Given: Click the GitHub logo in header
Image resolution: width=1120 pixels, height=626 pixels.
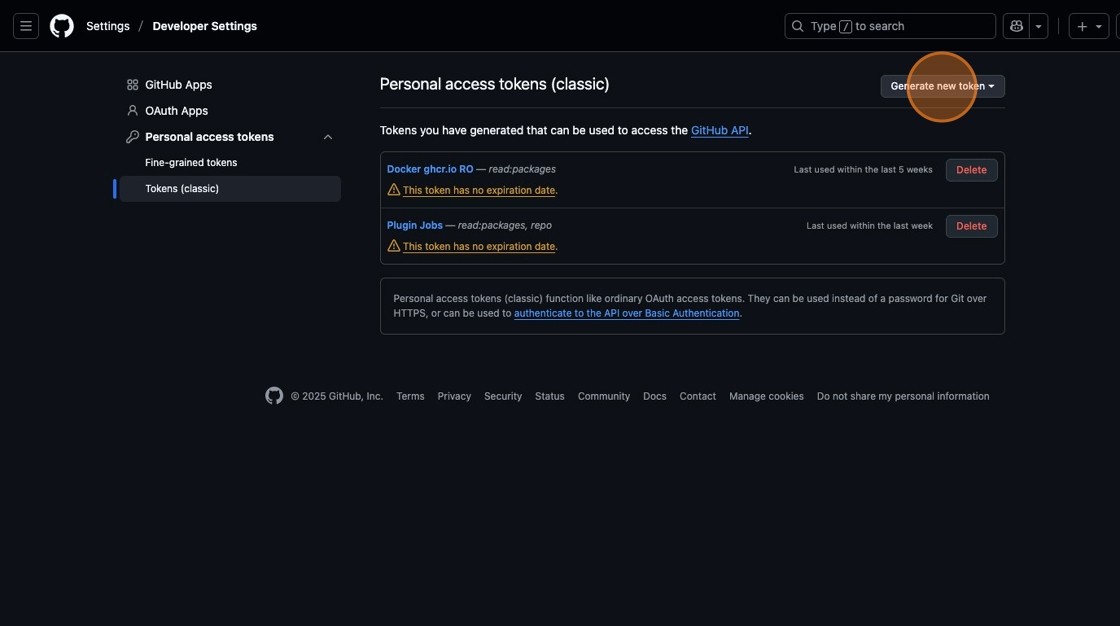Looking at the screenshot, I should [x=62, y=26].
